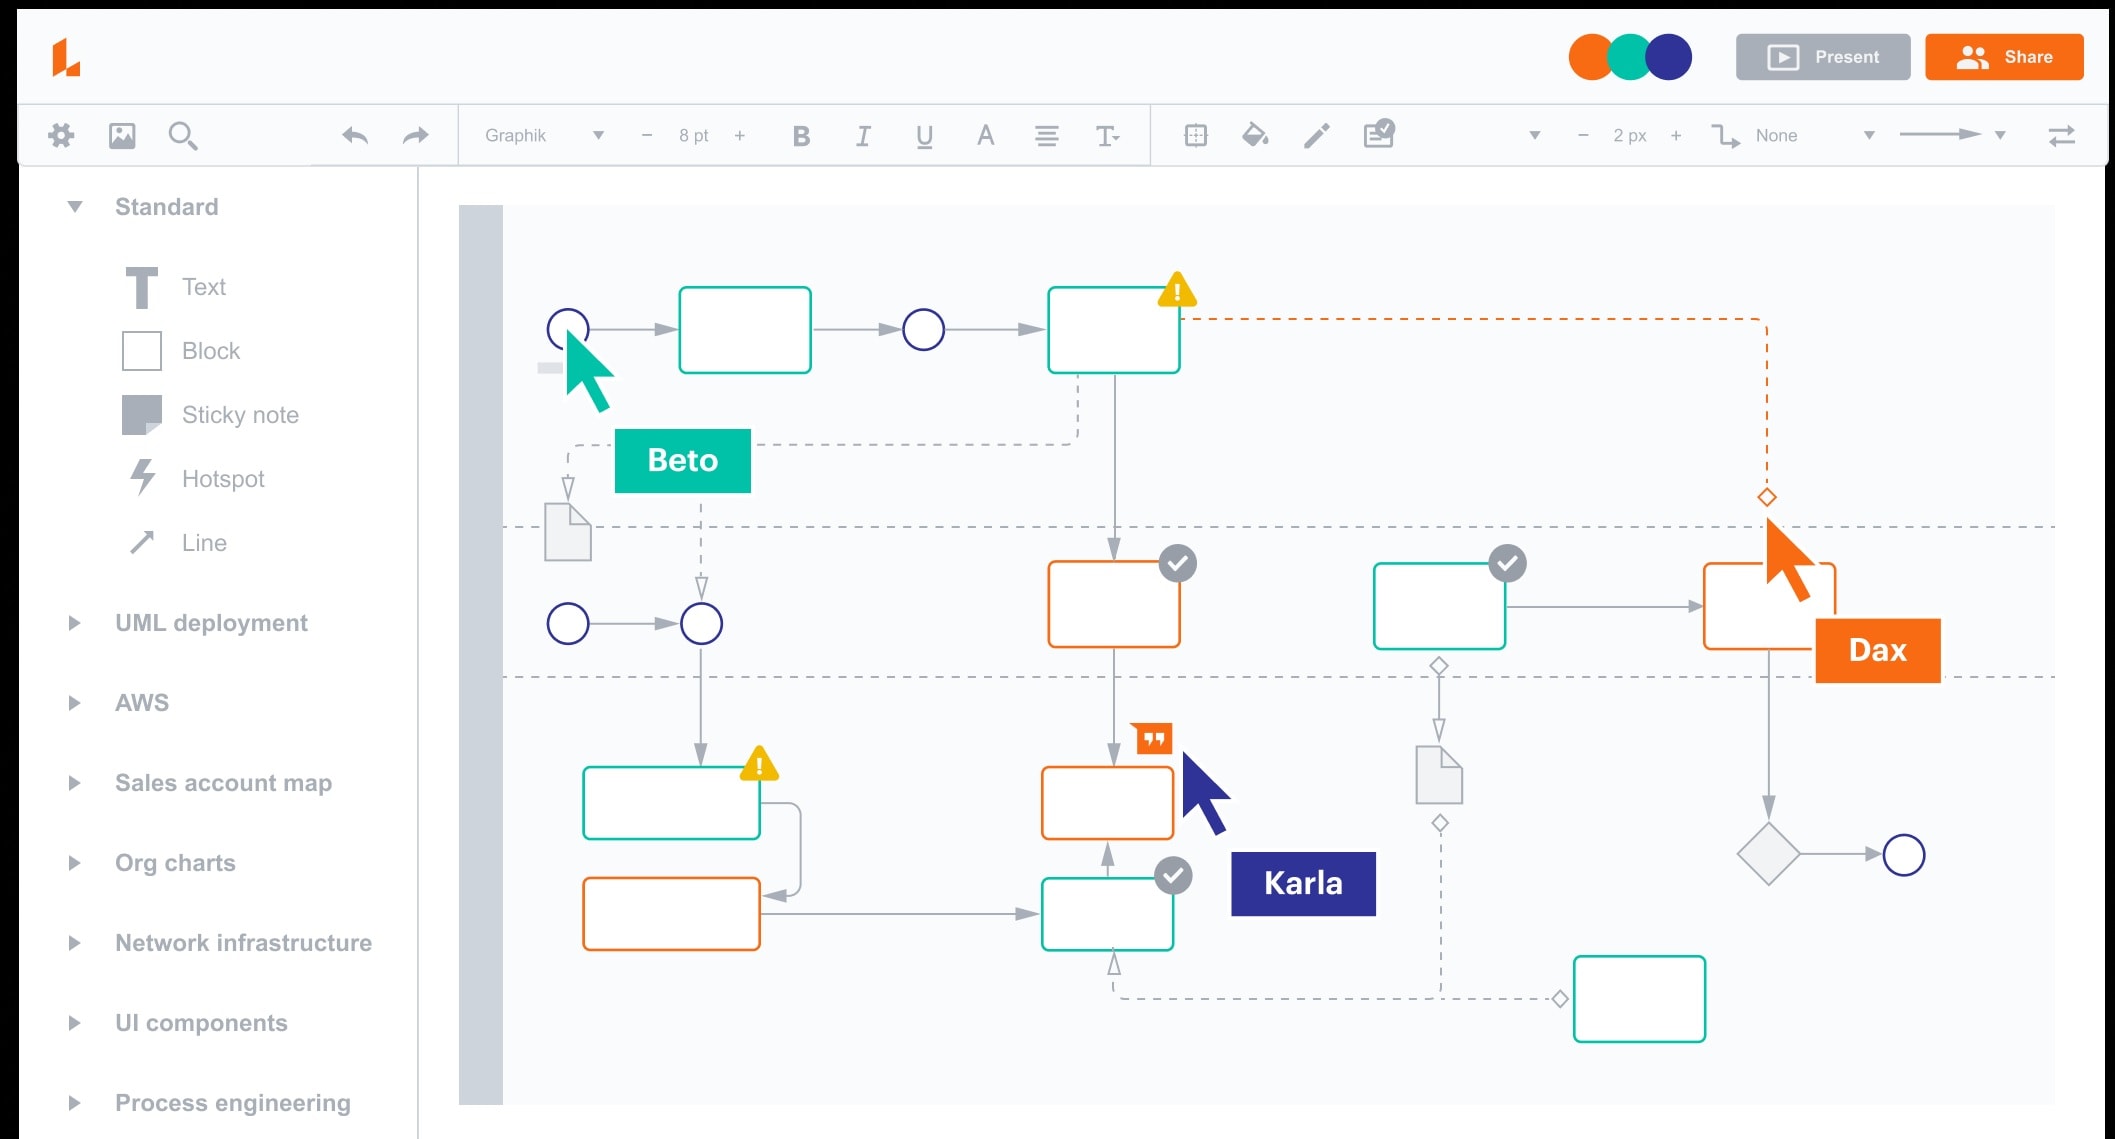
Task: Click the dark blue collaborator avatar
Action: [x=1669, y=57]
